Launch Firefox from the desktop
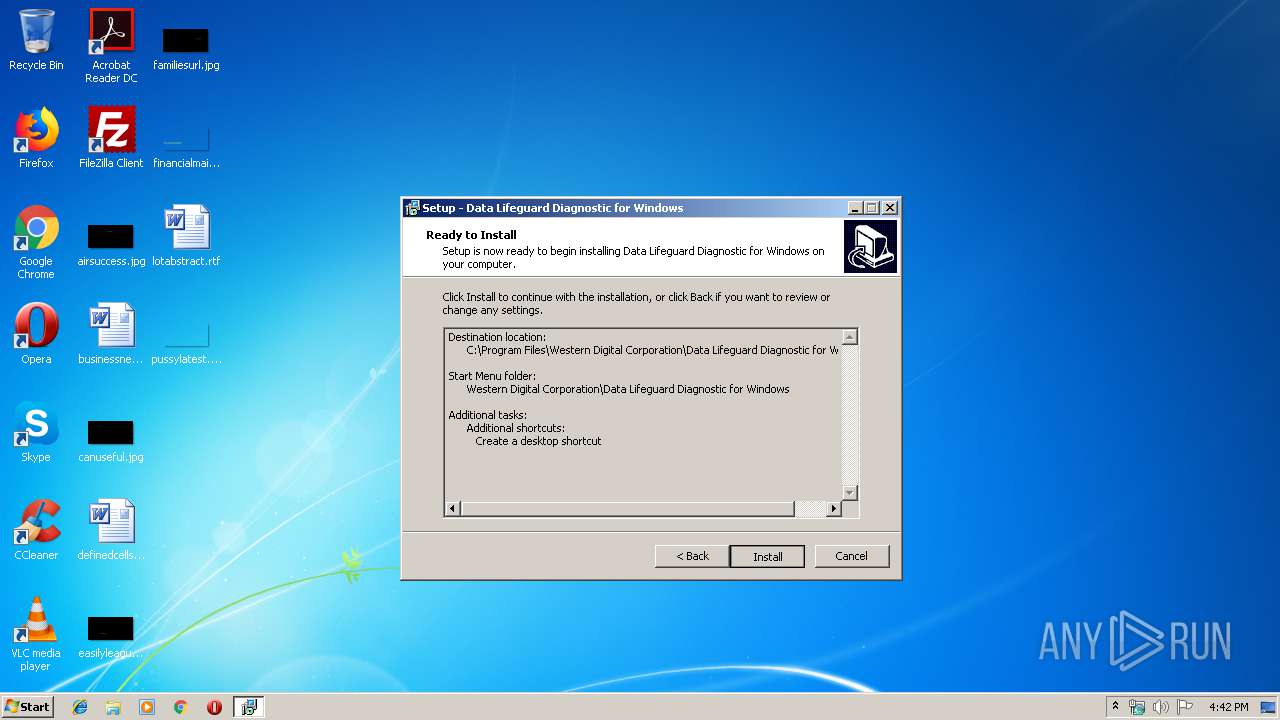This screenshot has height=720, width=1280. pos(36,138)
